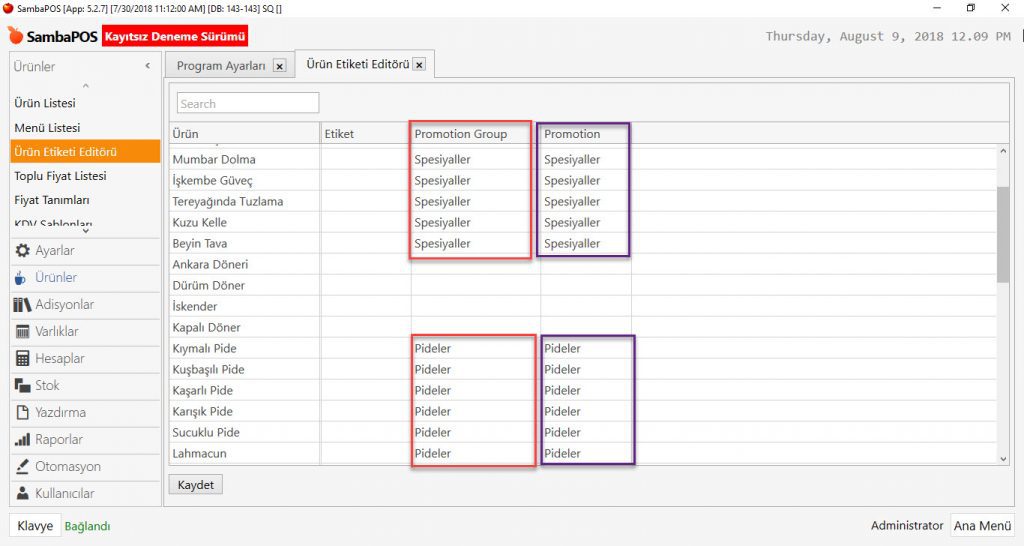Click table scrollbar down arrow
This screenshot has height=546, width=1024.
coord(1003,459)
